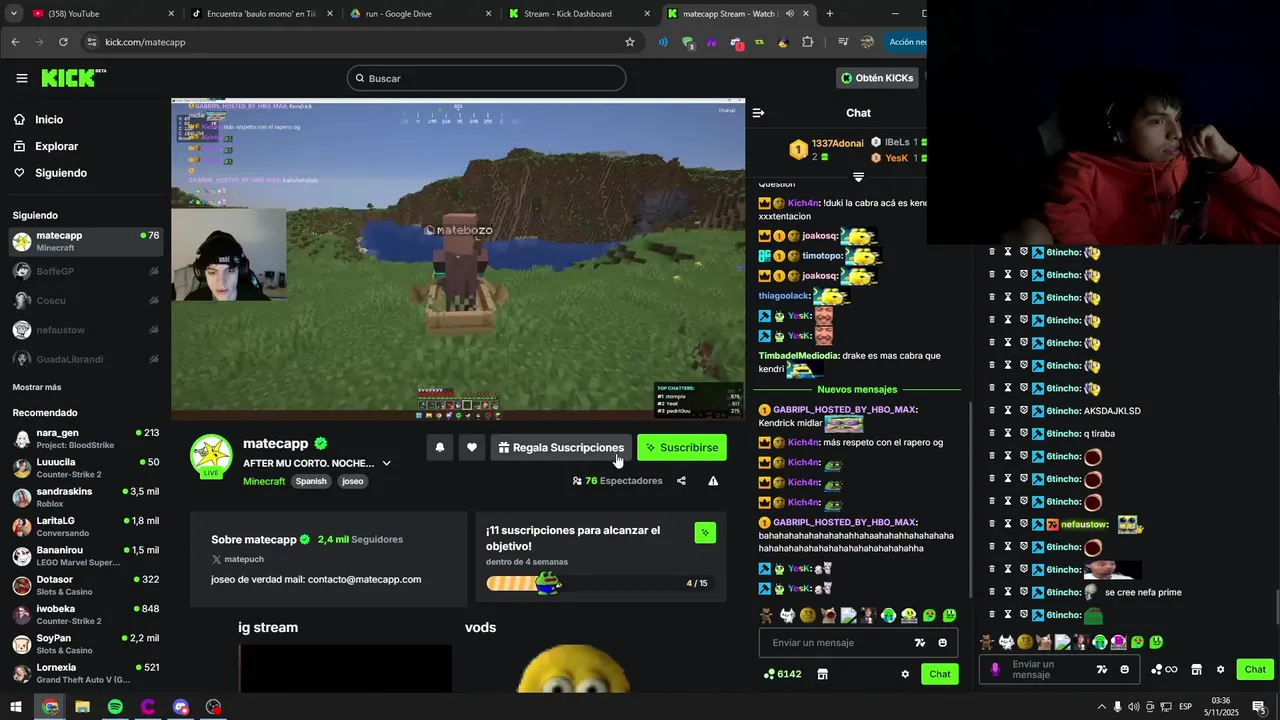Open the media control icon in Chrome toolbar
This screenshot has height=720, width=1280.
(843, 42)
